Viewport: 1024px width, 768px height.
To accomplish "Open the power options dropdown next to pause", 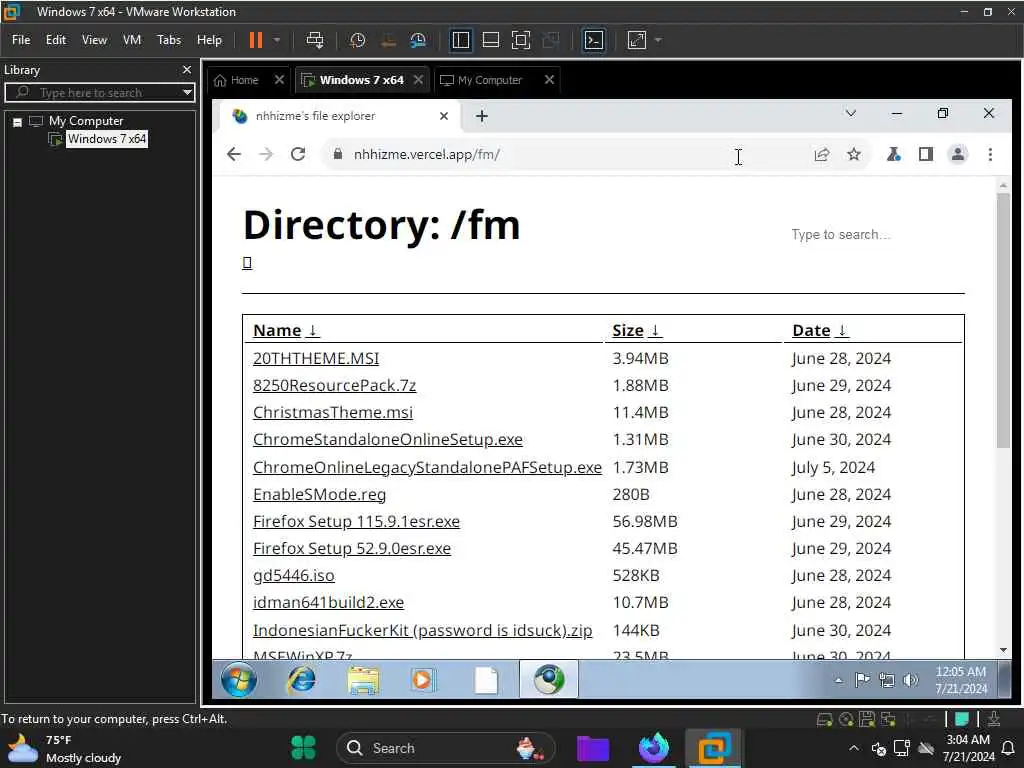I will 277,40.
